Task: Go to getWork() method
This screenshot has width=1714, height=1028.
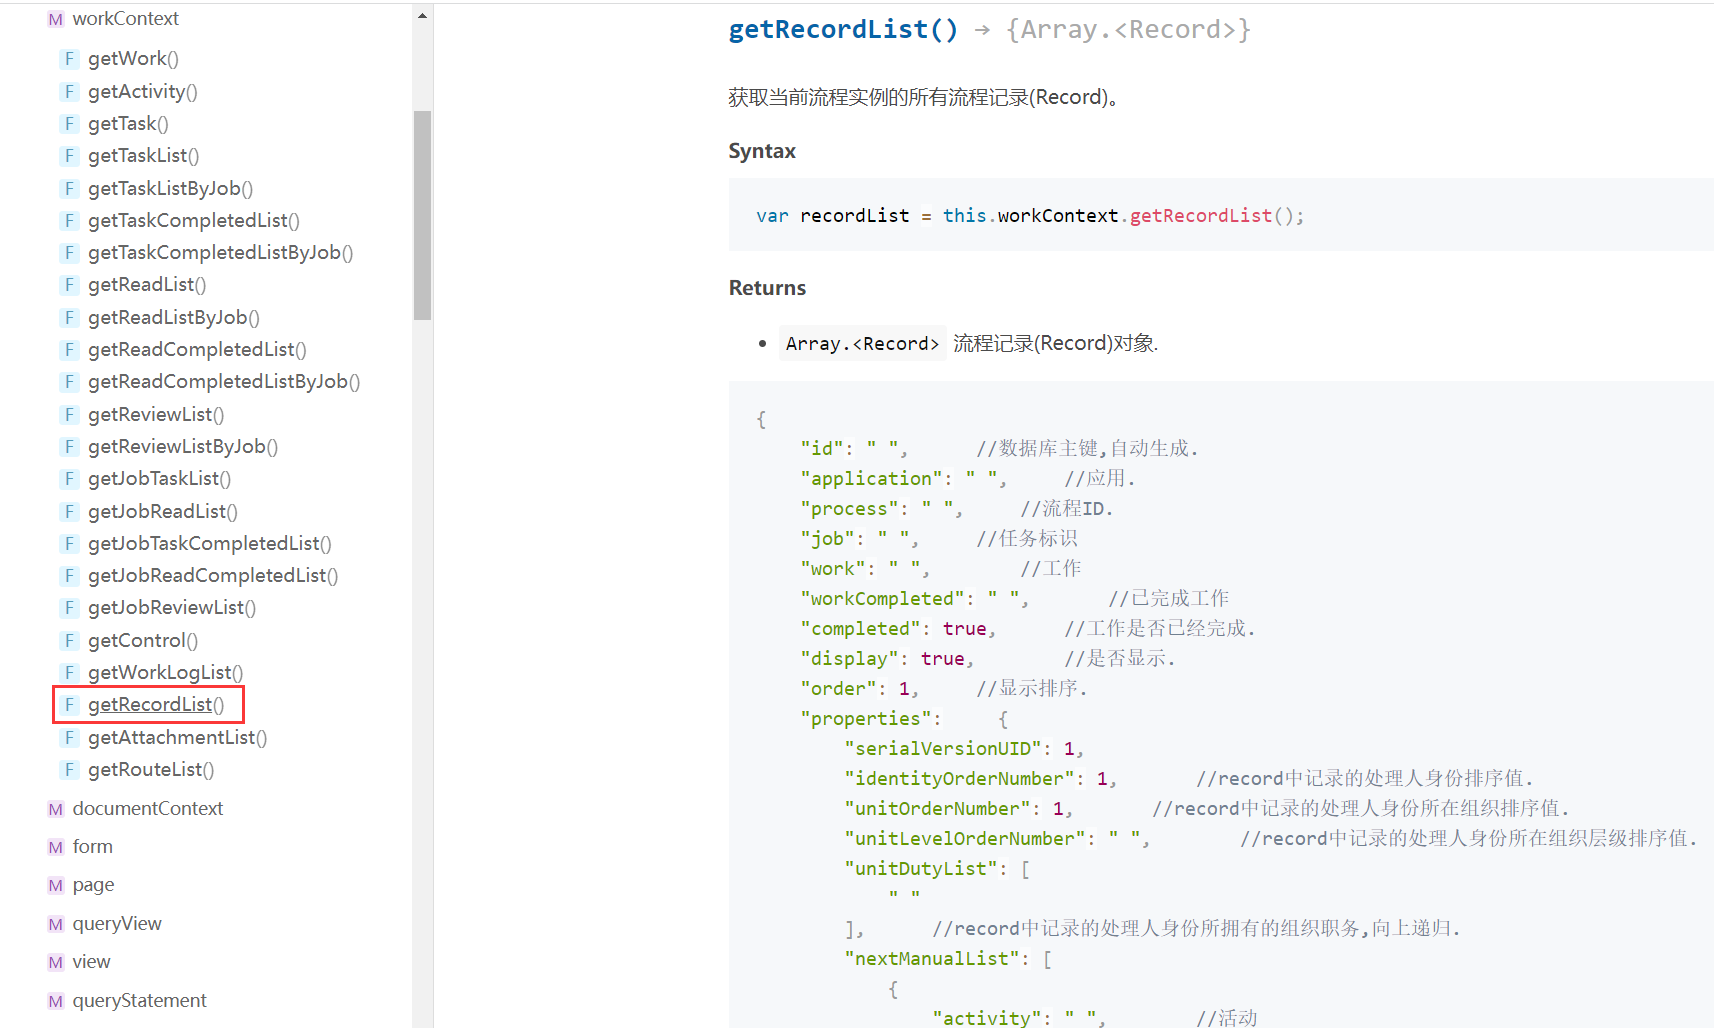Action: 133,59
